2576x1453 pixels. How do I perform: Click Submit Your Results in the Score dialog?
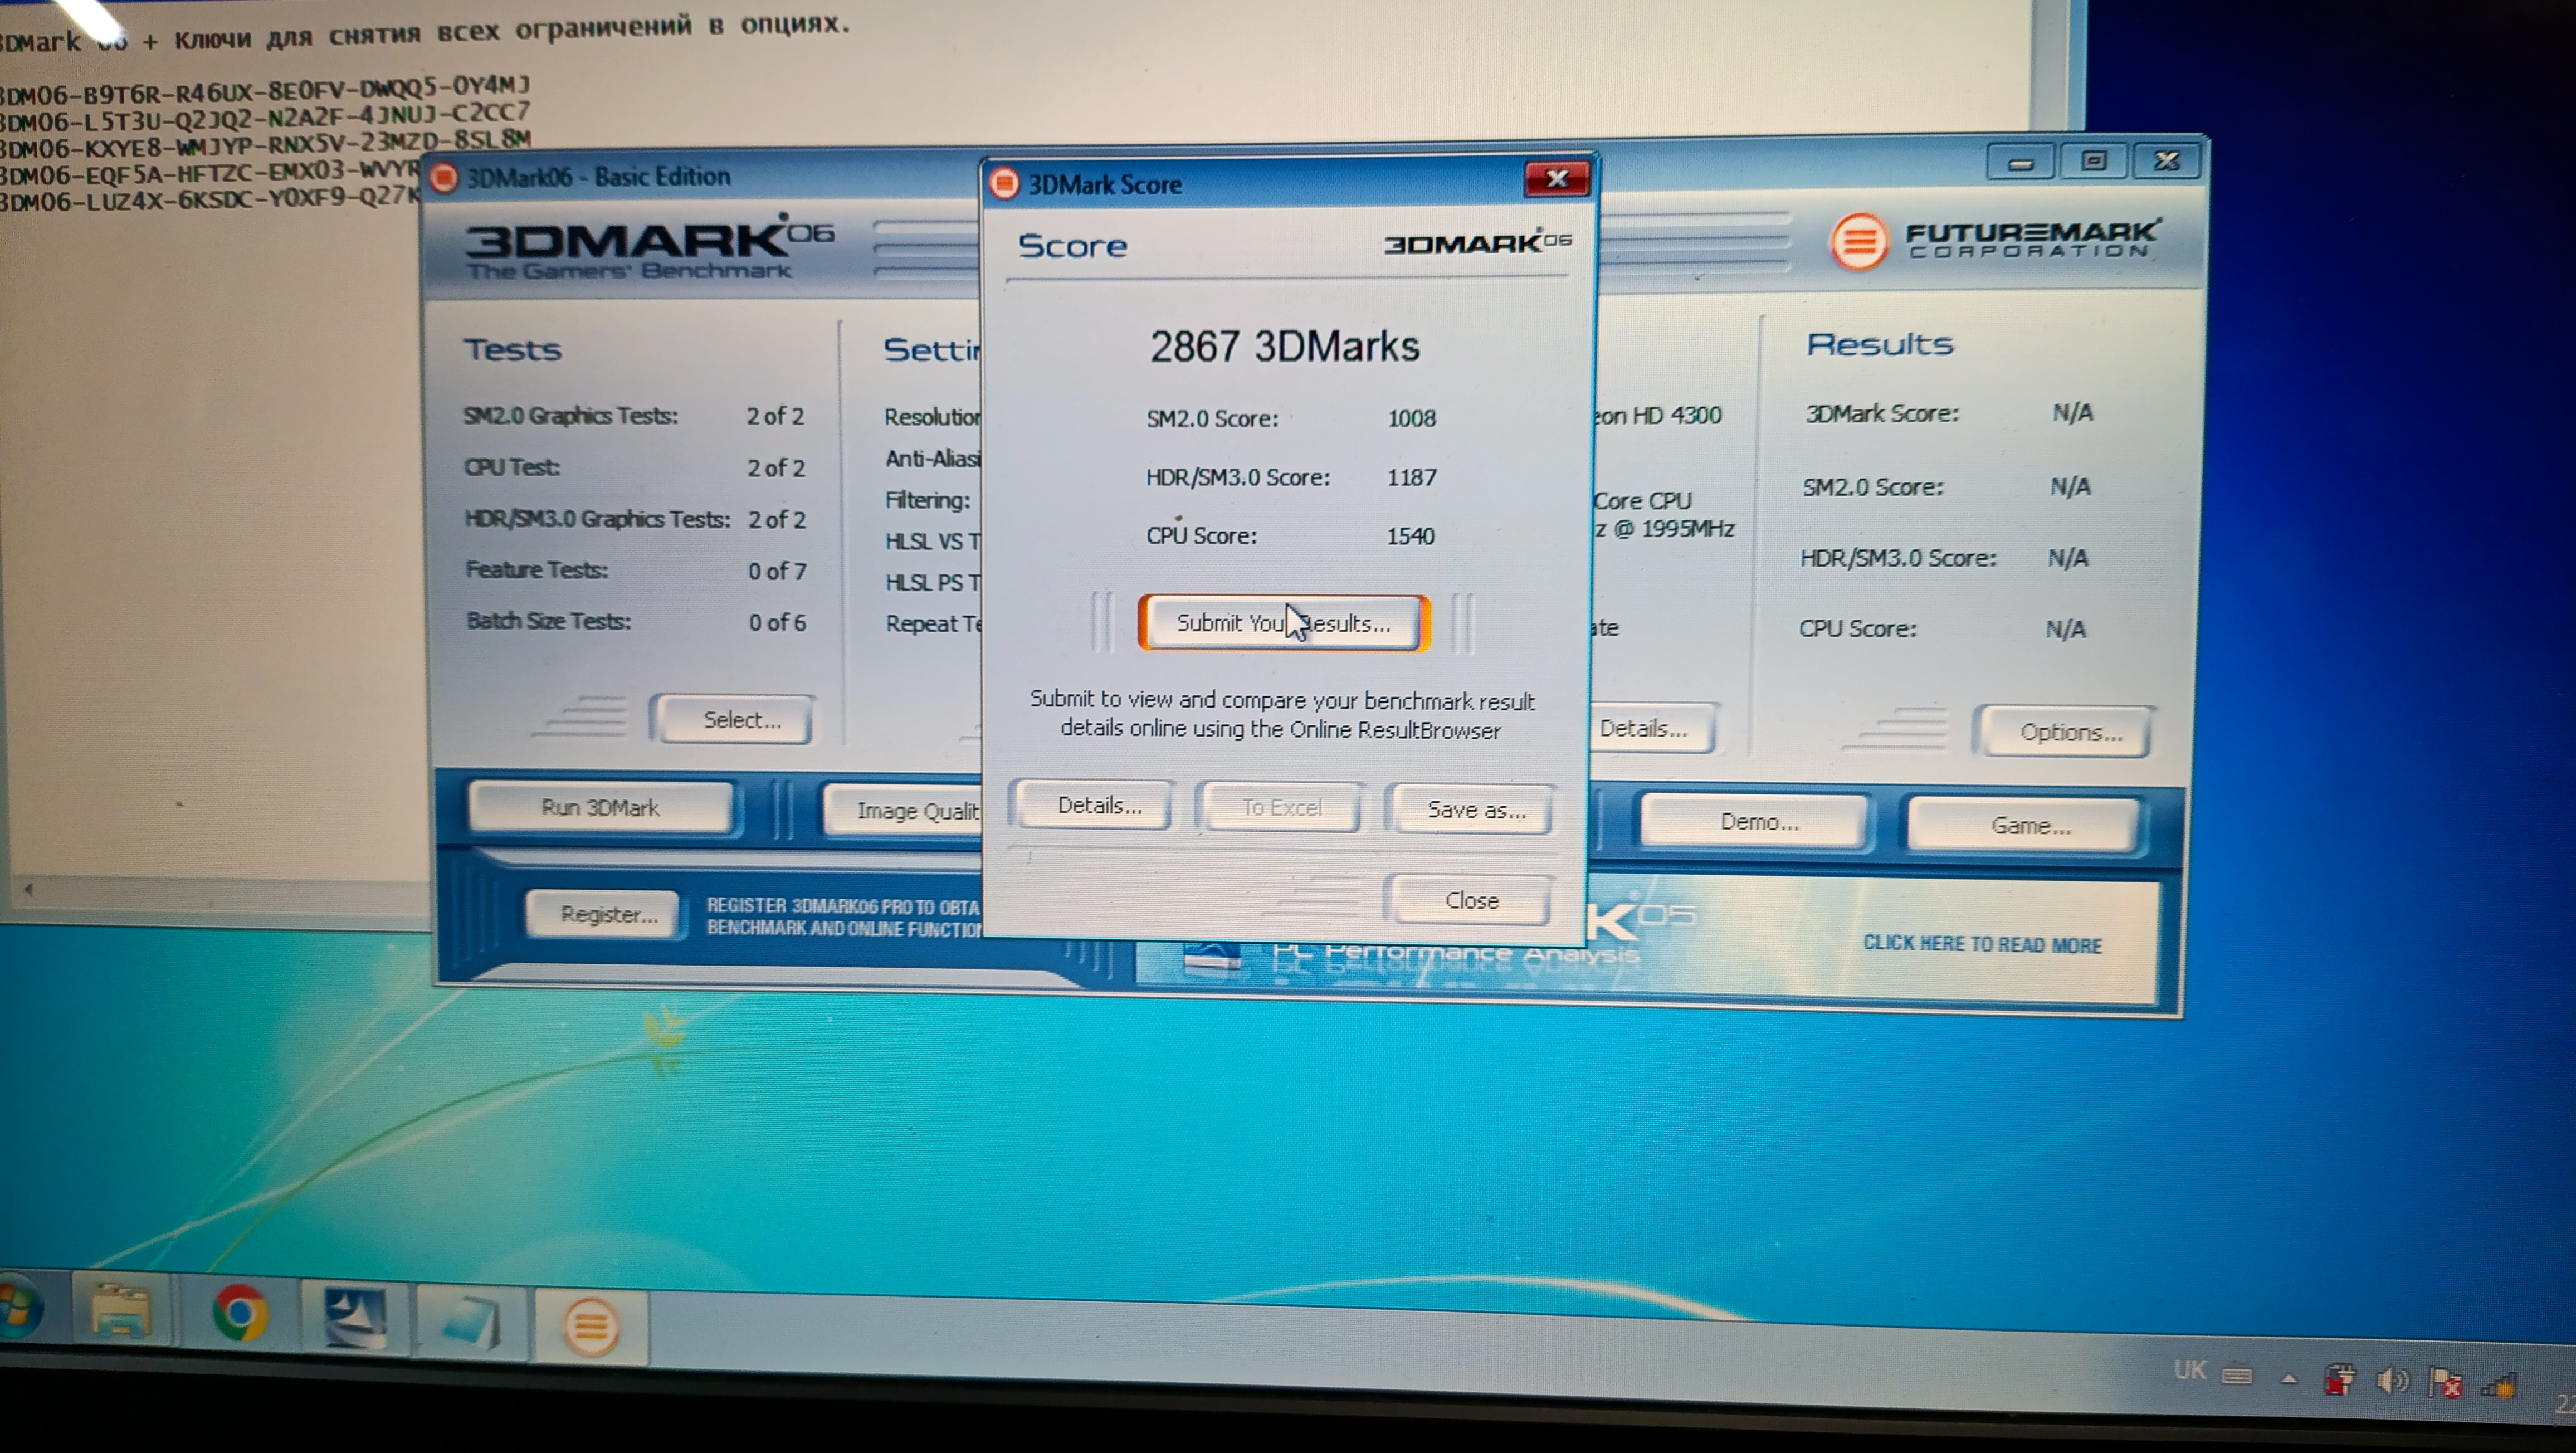[x=1284, y=623]
